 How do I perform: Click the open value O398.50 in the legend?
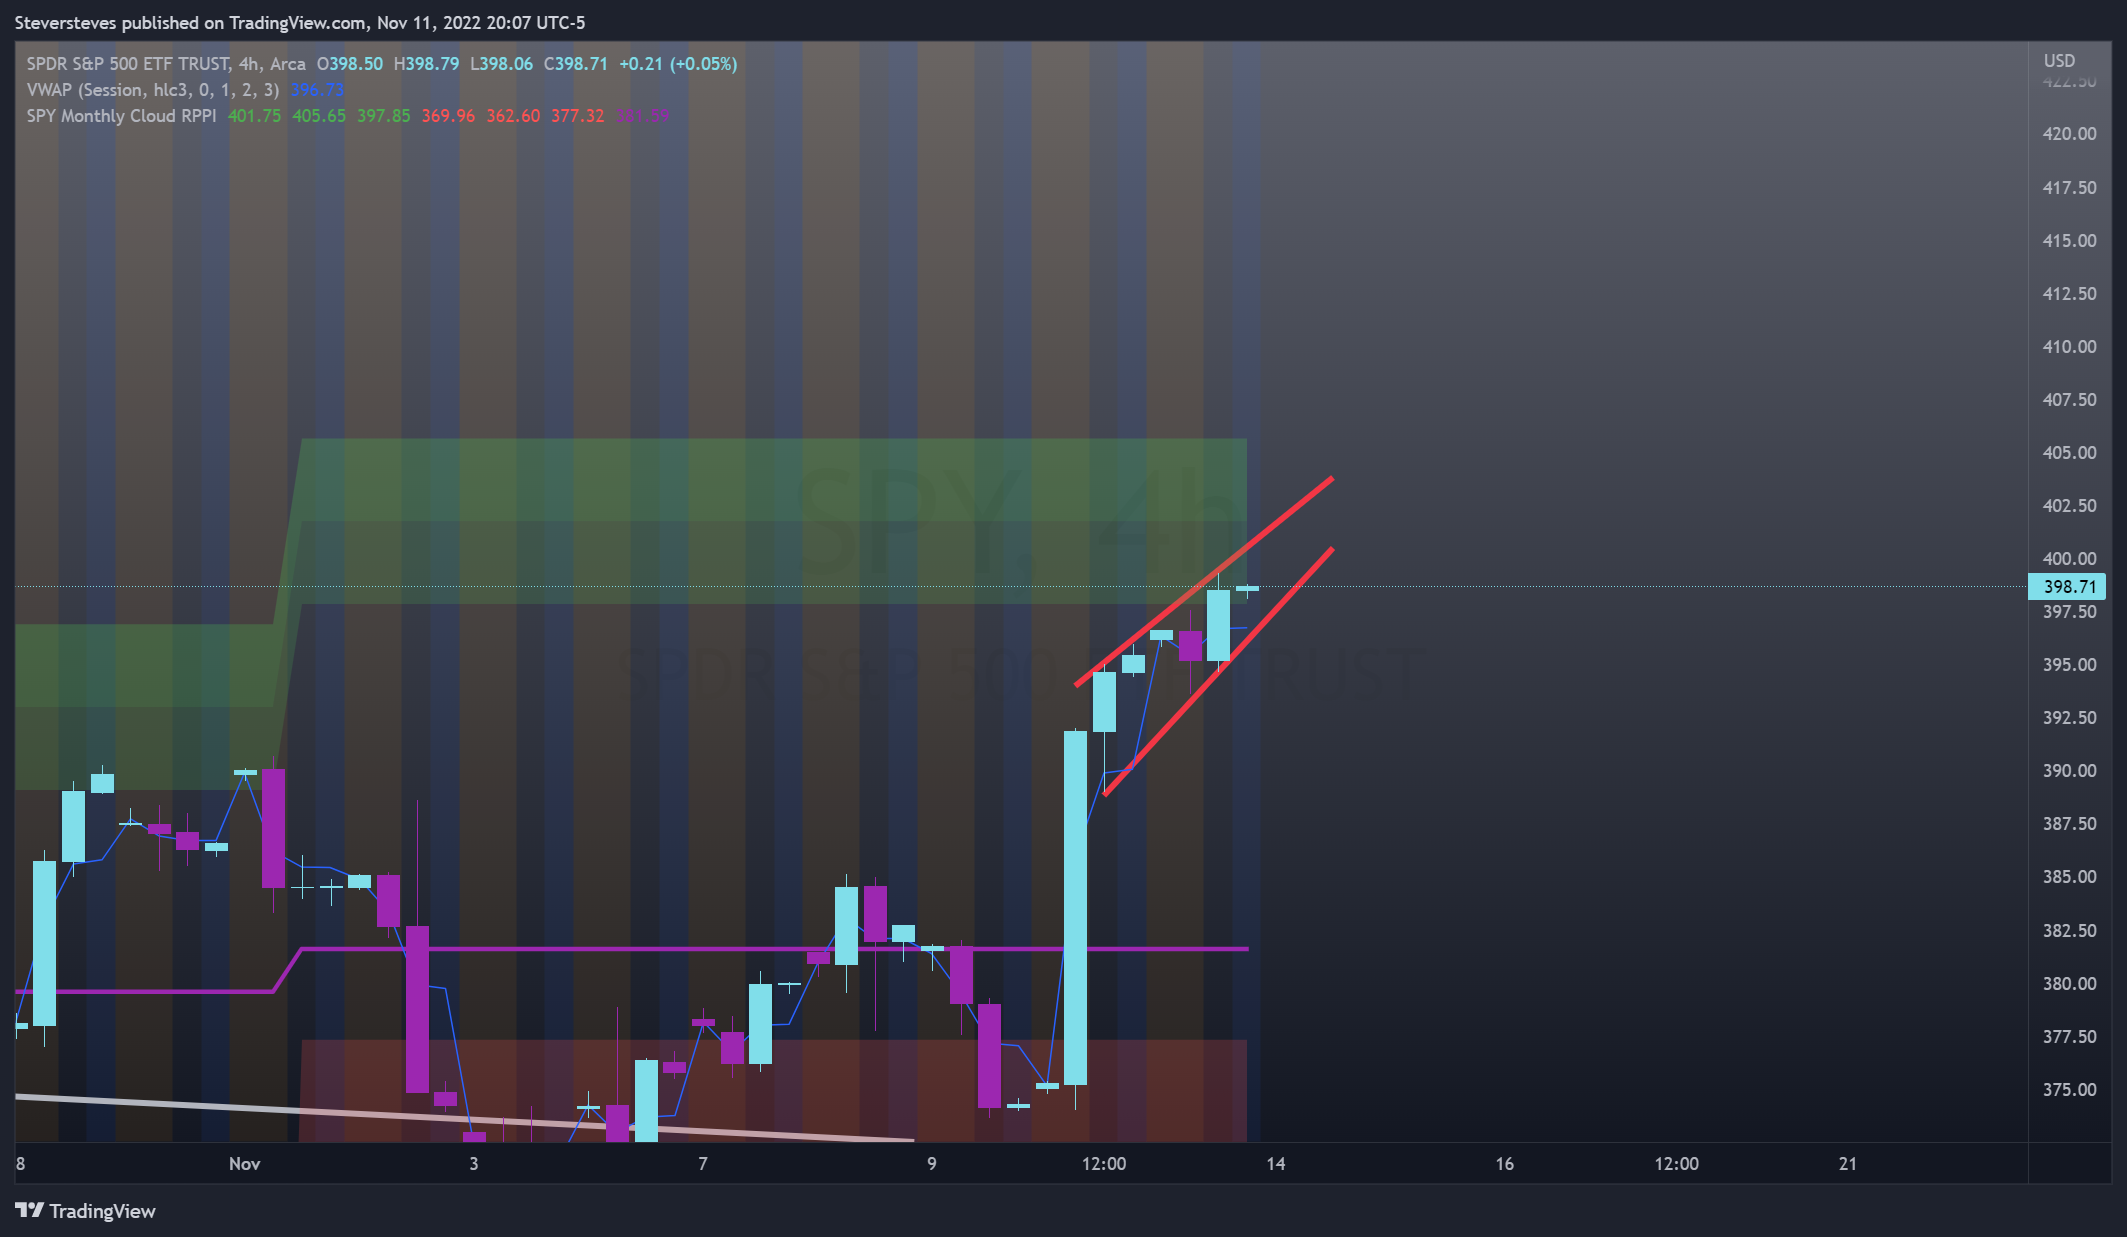pos(350,64)
